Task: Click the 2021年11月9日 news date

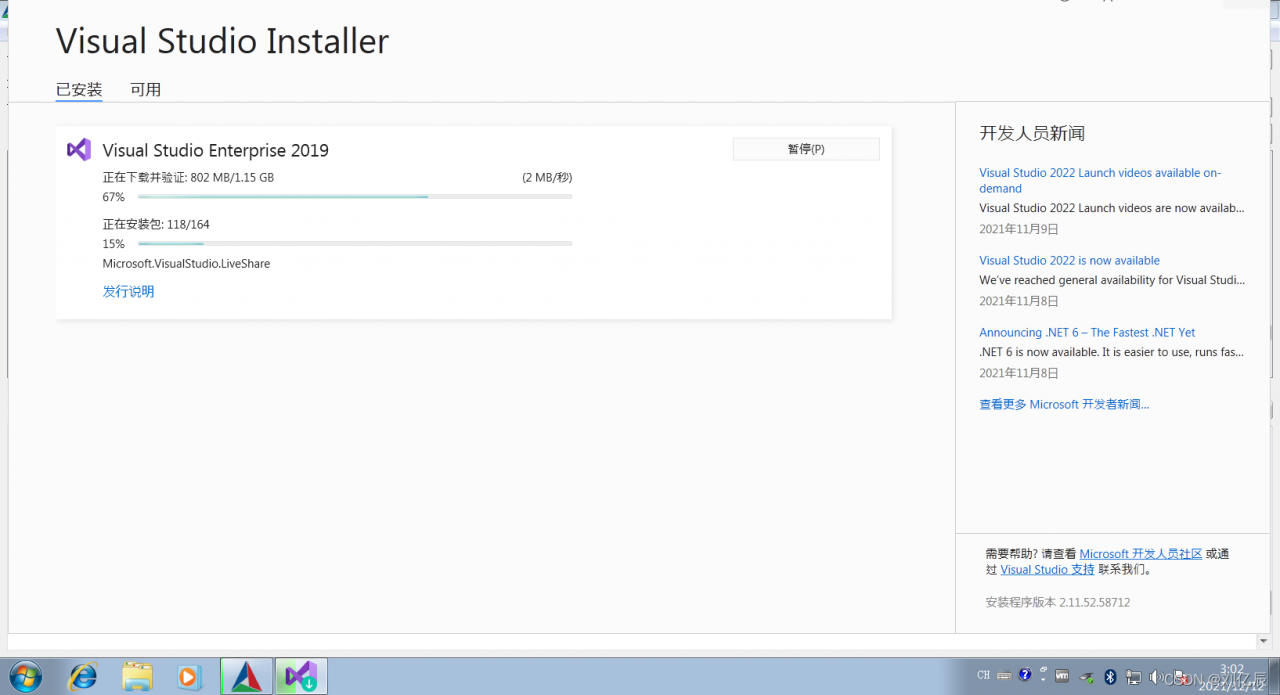Action: click(x=1019, y=229)
